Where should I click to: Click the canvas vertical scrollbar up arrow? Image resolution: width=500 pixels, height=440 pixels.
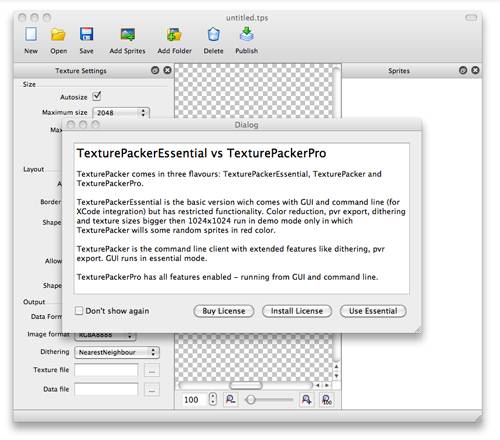coord(336,367)
